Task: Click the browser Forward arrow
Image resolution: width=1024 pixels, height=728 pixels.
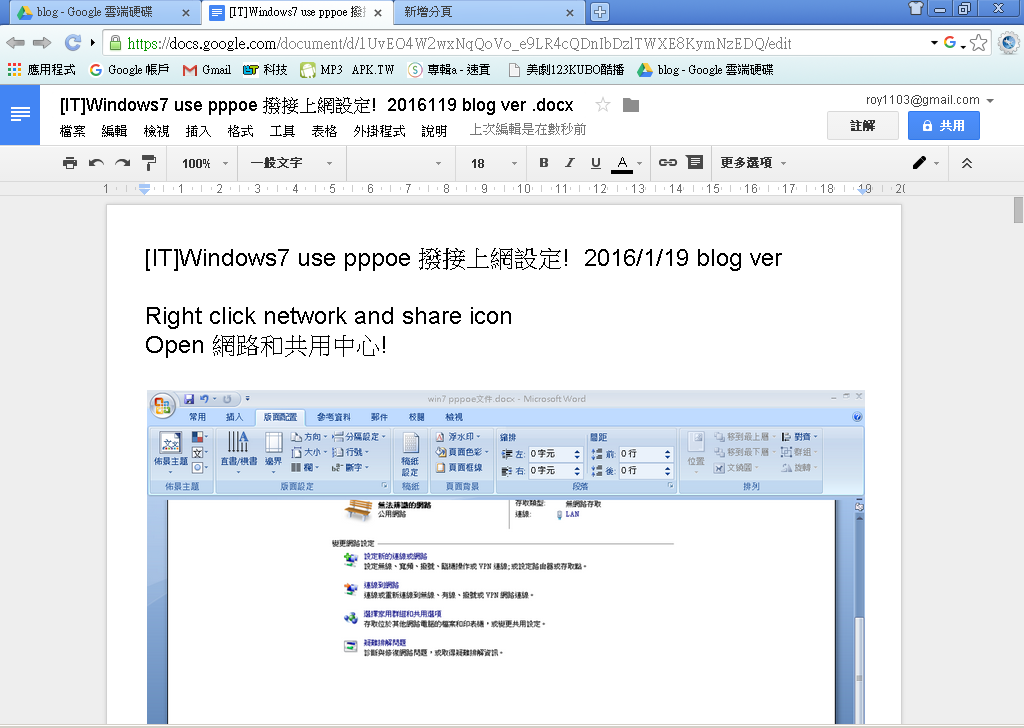Action: tap(42, 43)
